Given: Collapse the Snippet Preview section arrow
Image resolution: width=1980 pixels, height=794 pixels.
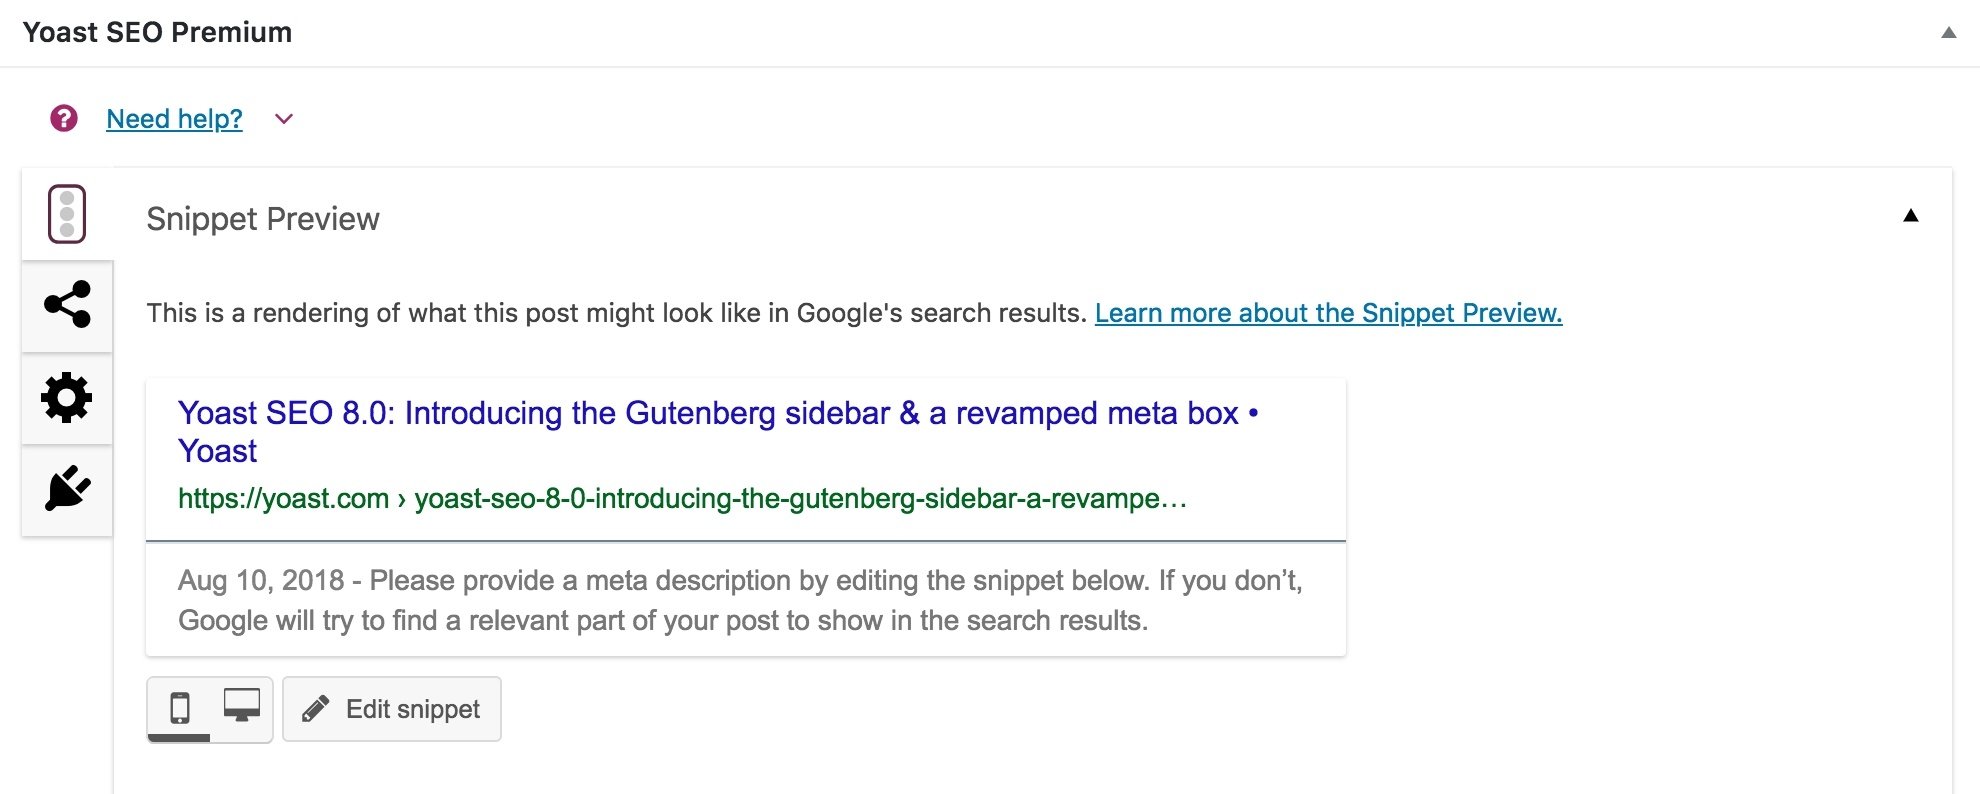Looking at the screenshot, I should click(x=1910, y=216).
